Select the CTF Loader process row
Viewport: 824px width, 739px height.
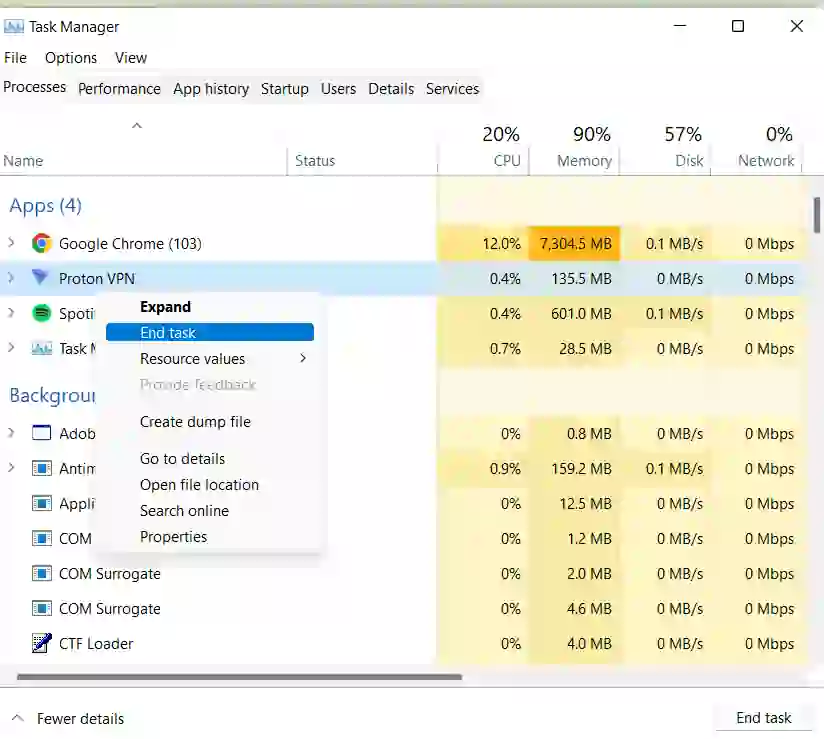[402, 643]
